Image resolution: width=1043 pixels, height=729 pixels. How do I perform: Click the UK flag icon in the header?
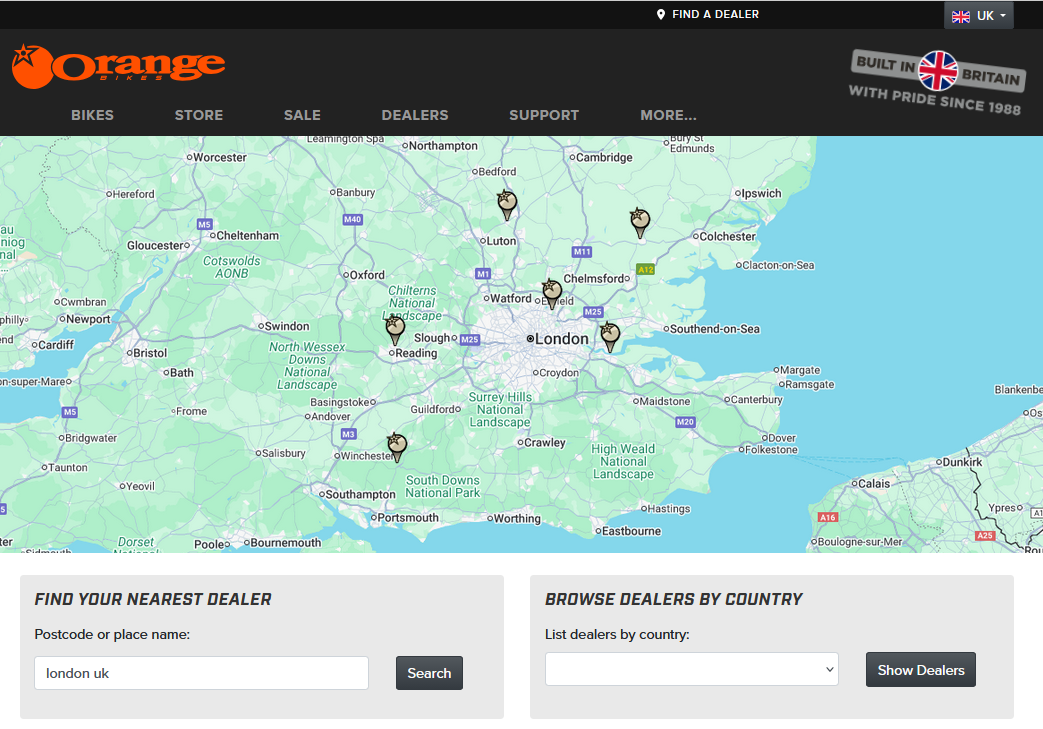pos(960,15)
